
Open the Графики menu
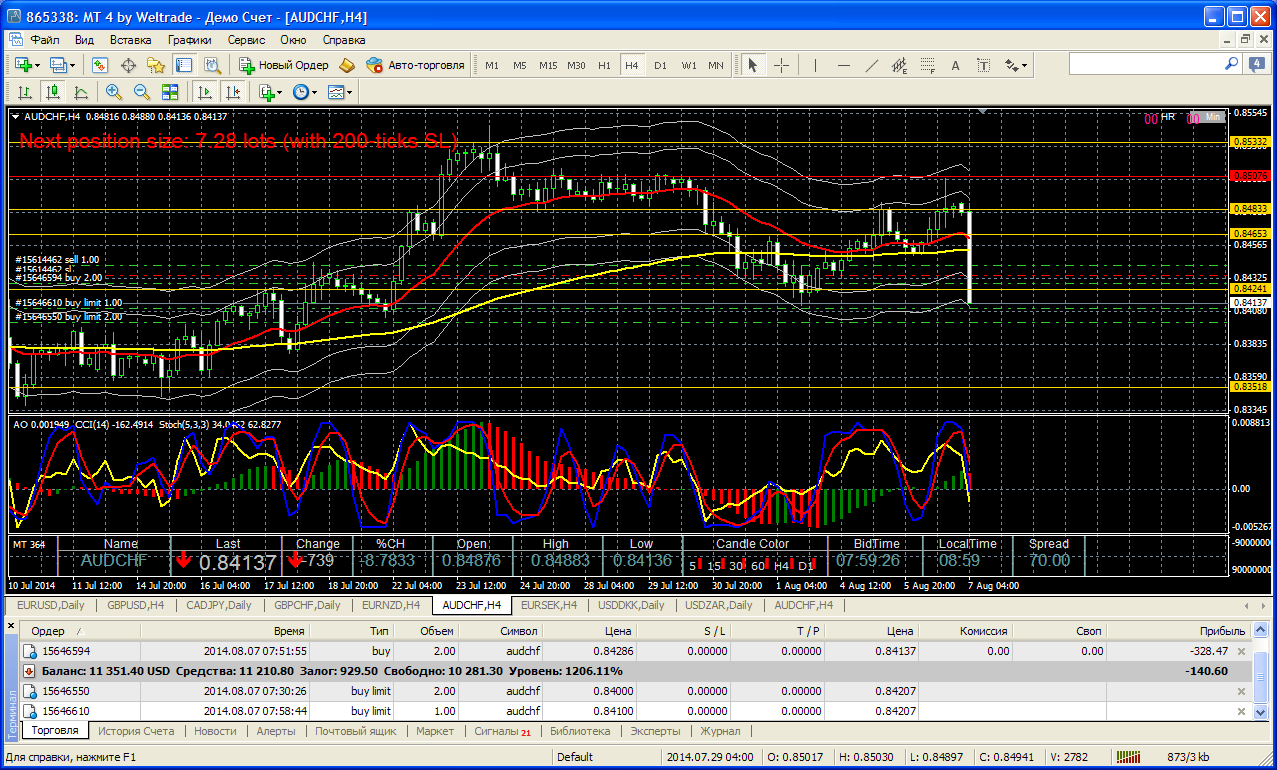pos(189,40)
